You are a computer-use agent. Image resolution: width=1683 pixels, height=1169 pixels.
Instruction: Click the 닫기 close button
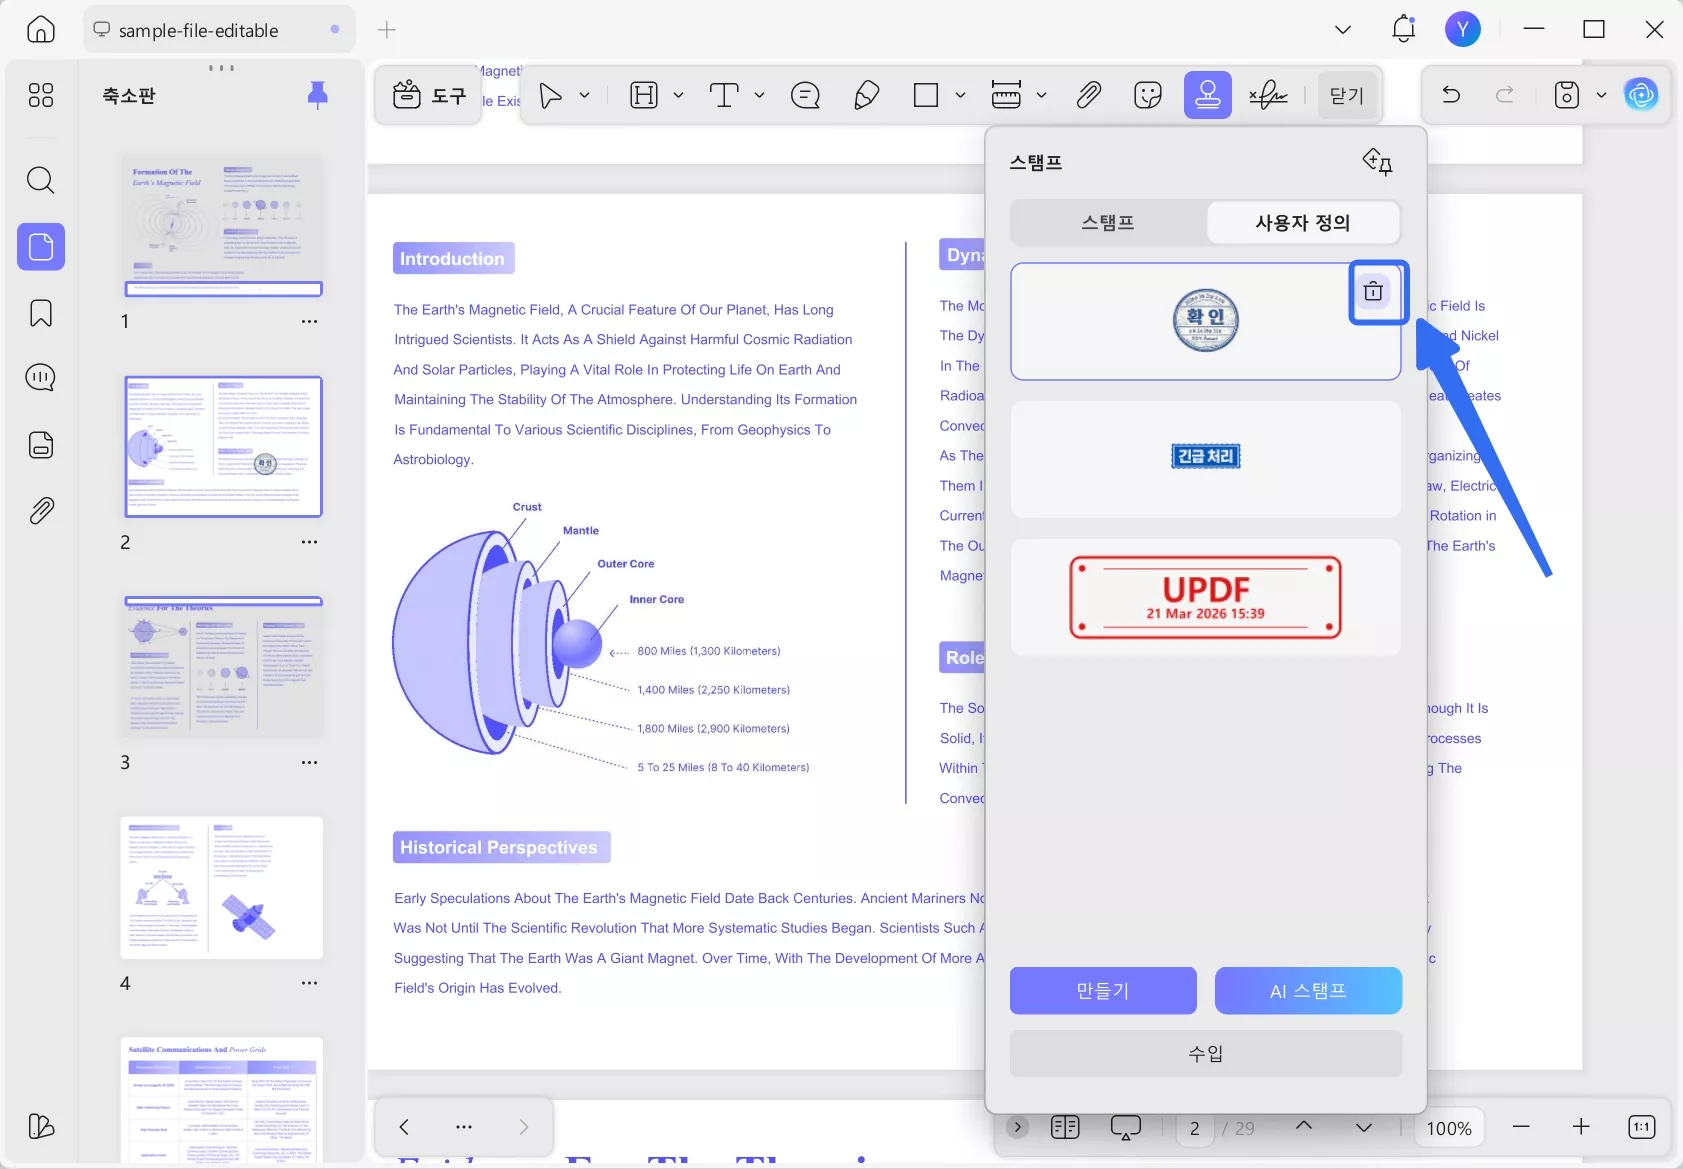(1347, 95)
